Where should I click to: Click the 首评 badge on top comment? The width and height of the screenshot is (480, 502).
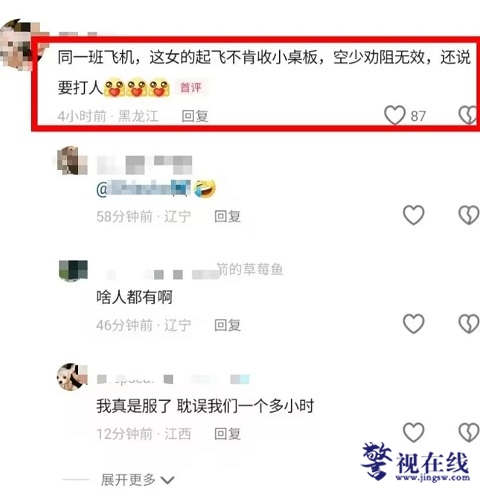pos(191,88)
